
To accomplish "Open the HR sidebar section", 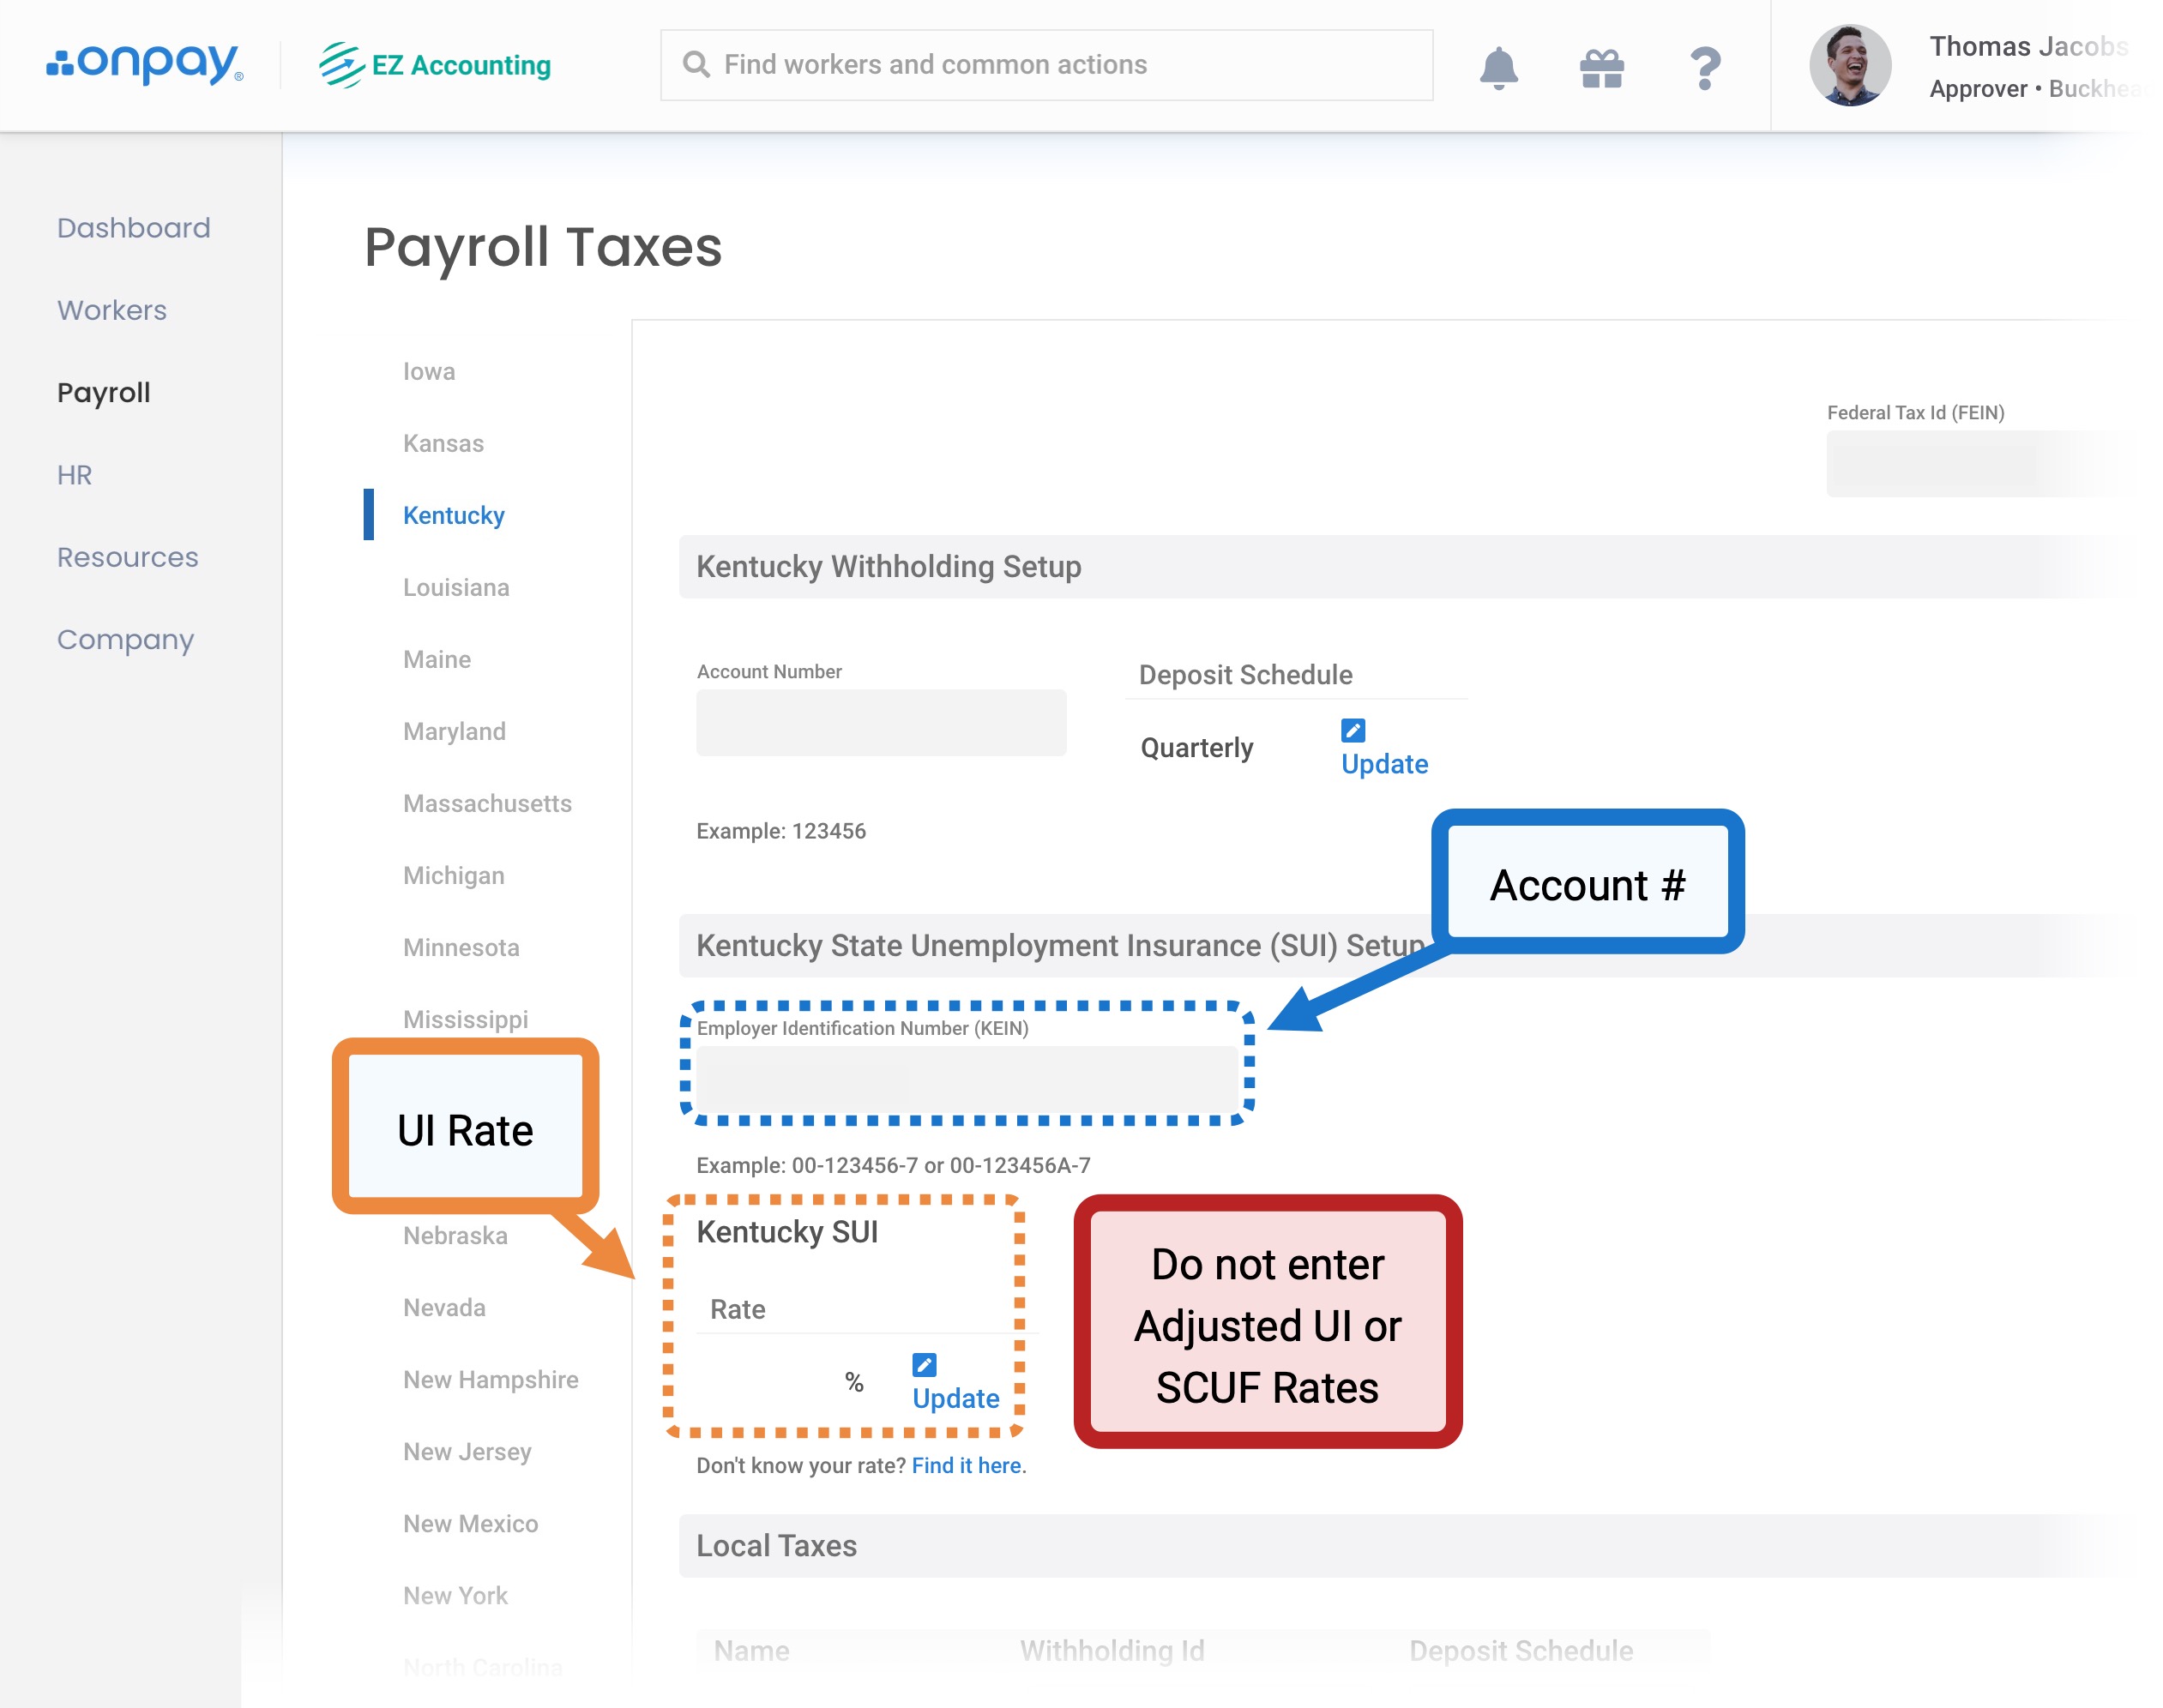I will (74, 475).
